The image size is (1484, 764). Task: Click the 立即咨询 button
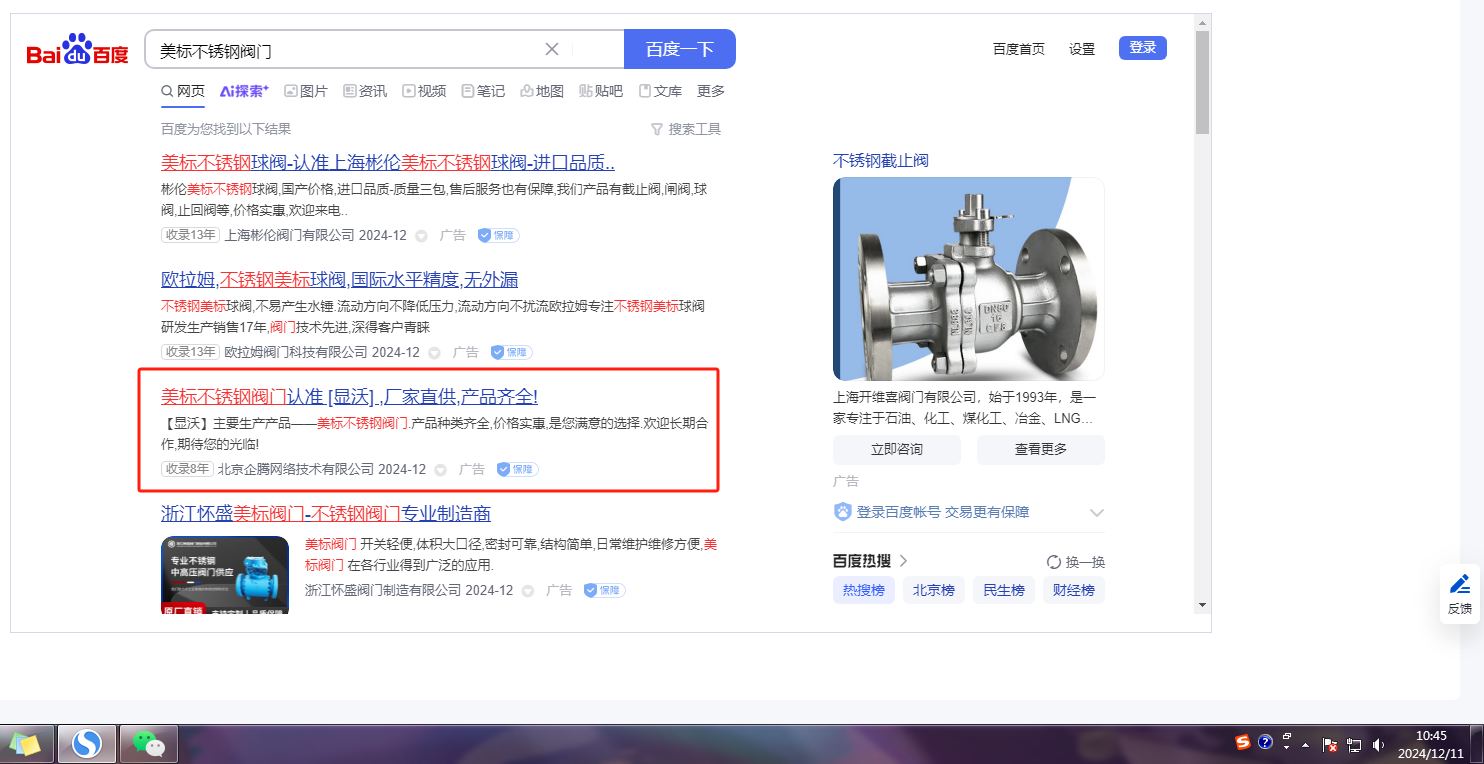897,449
